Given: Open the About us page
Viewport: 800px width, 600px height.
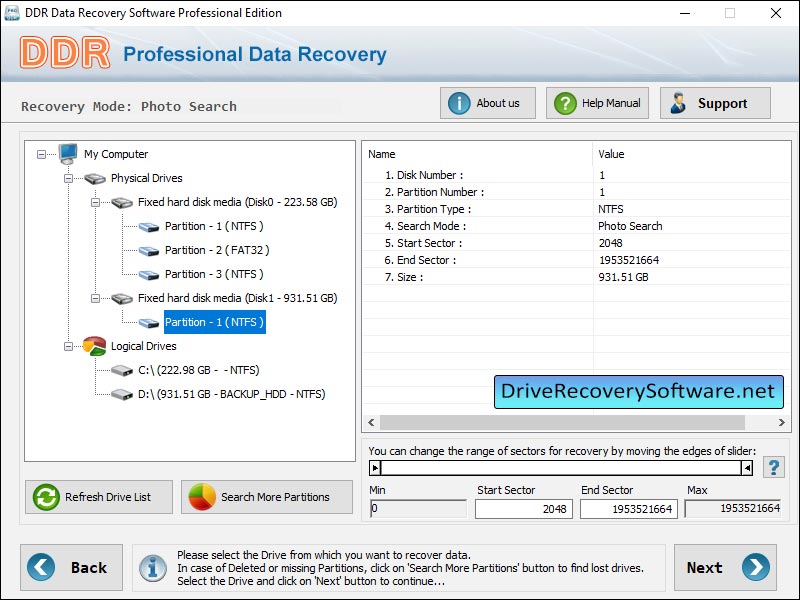Looking at the screenshot, I should tap(488, 103).
